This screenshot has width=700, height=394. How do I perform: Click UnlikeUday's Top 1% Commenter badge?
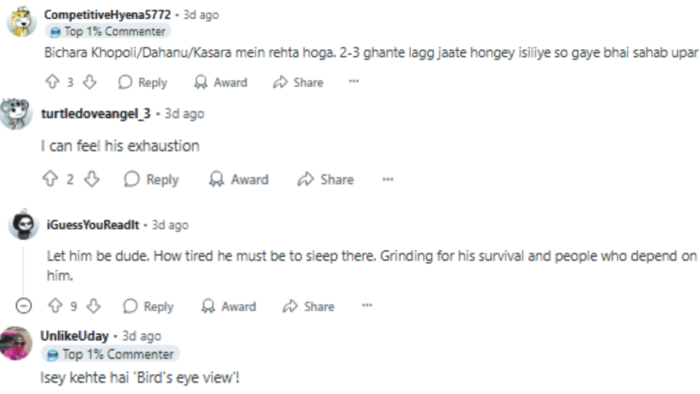(x=111, y=354)
